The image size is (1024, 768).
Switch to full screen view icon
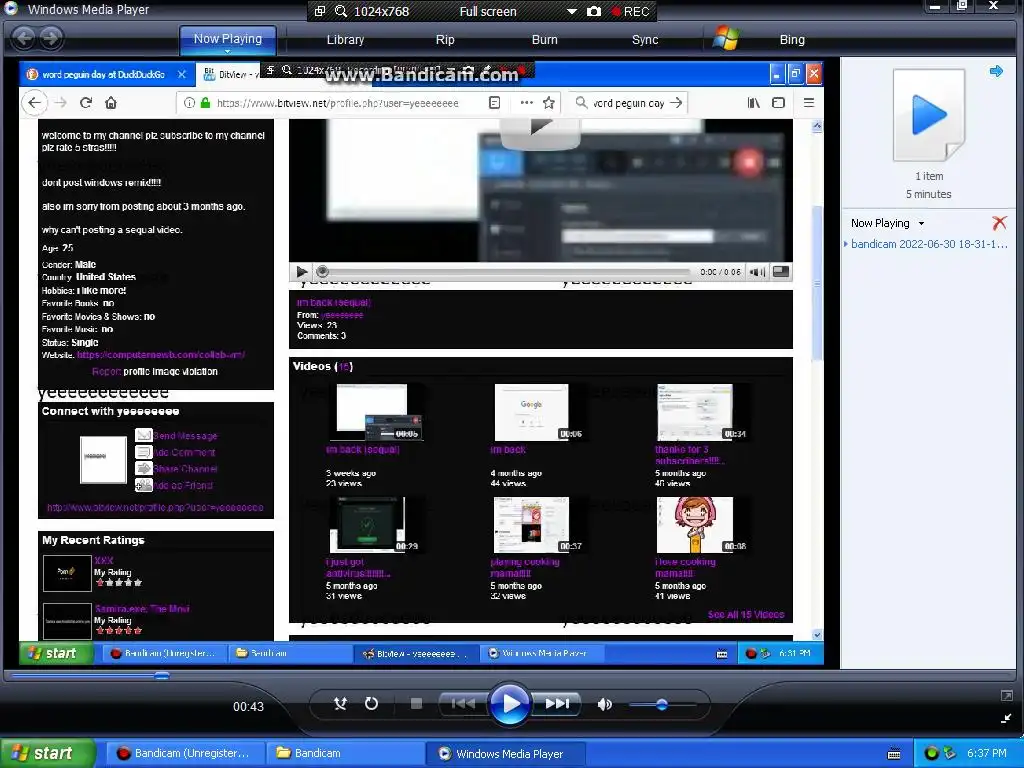point(1006,696)
